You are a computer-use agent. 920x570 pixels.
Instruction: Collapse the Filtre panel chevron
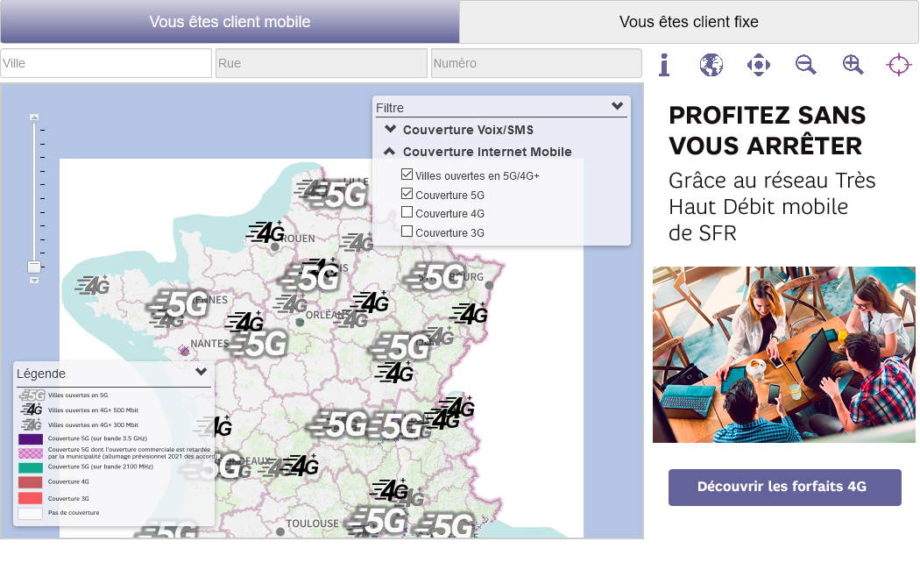point(617,106)
